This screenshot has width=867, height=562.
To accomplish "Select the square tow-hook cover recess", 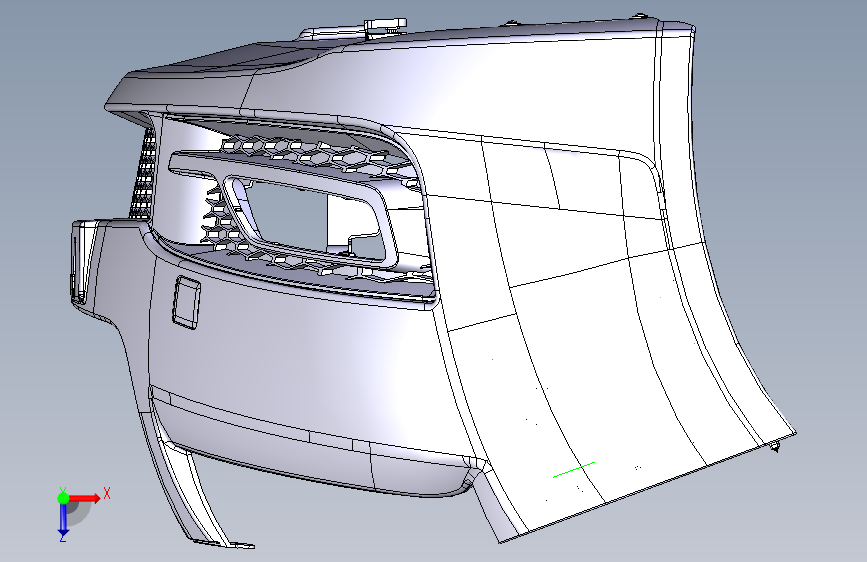I will 186,303.
